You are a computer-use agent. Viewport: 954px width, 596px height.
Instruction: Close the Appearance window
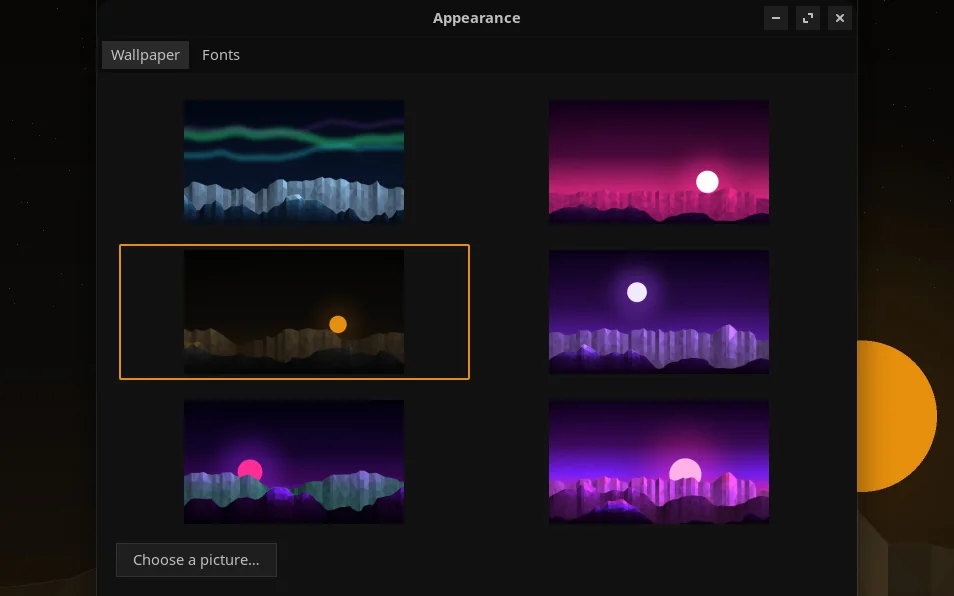click(x=840, y=18)
